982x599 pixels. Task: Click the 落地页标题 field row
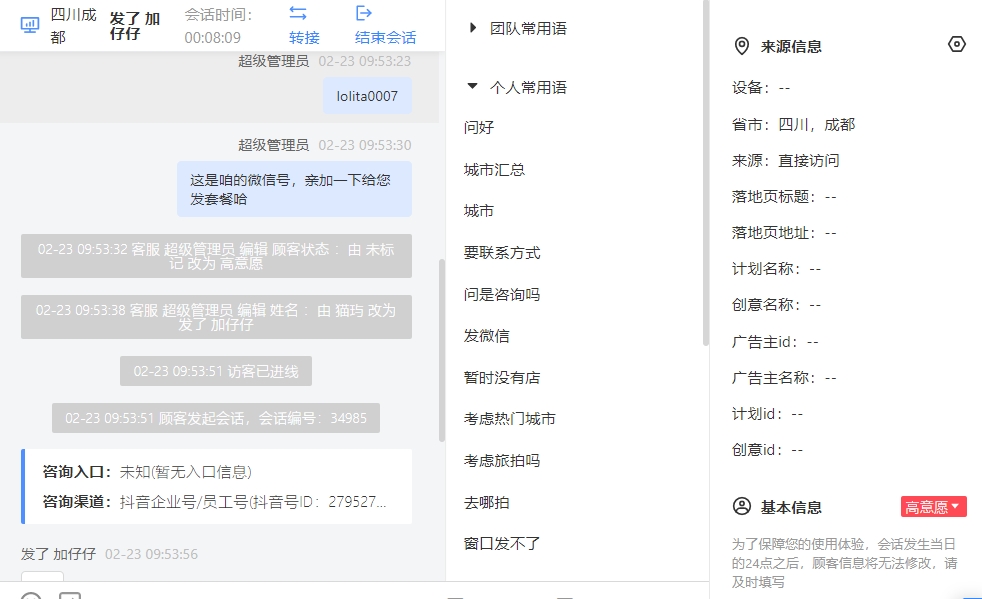coord(784,197)
